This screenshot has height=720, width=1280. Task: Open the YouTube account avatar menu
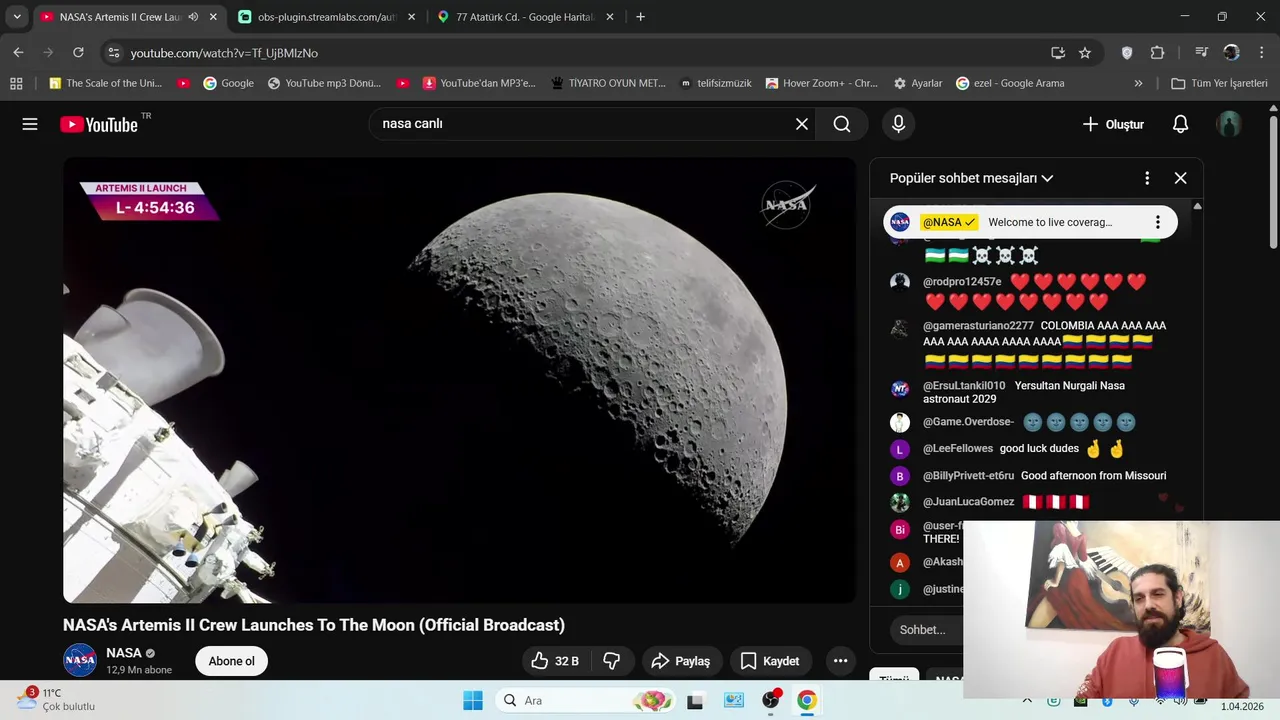click(1229, 124)
